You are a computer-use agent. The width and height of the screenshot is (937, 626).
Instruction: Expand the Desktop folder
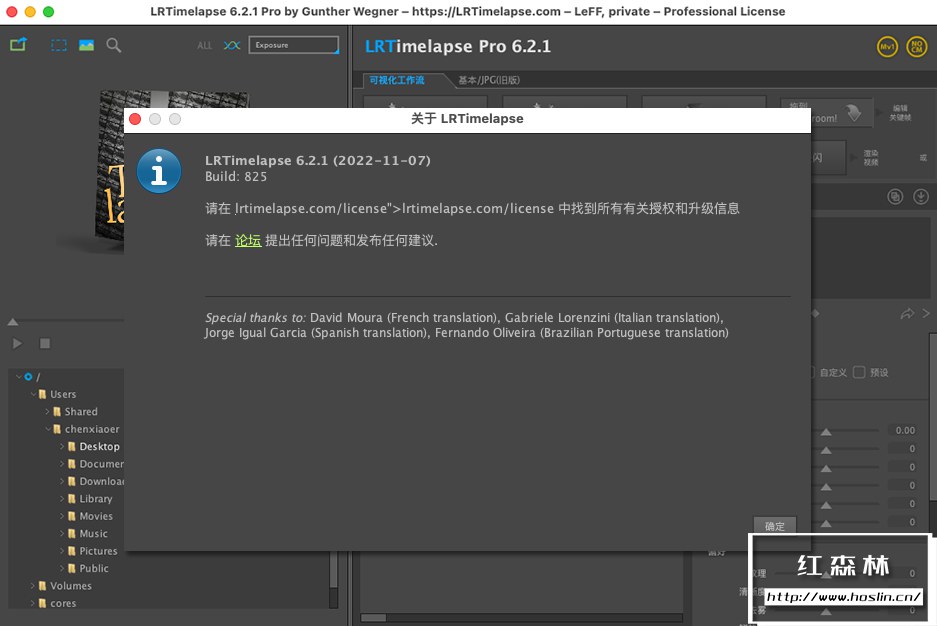click(x=62, y=446)
